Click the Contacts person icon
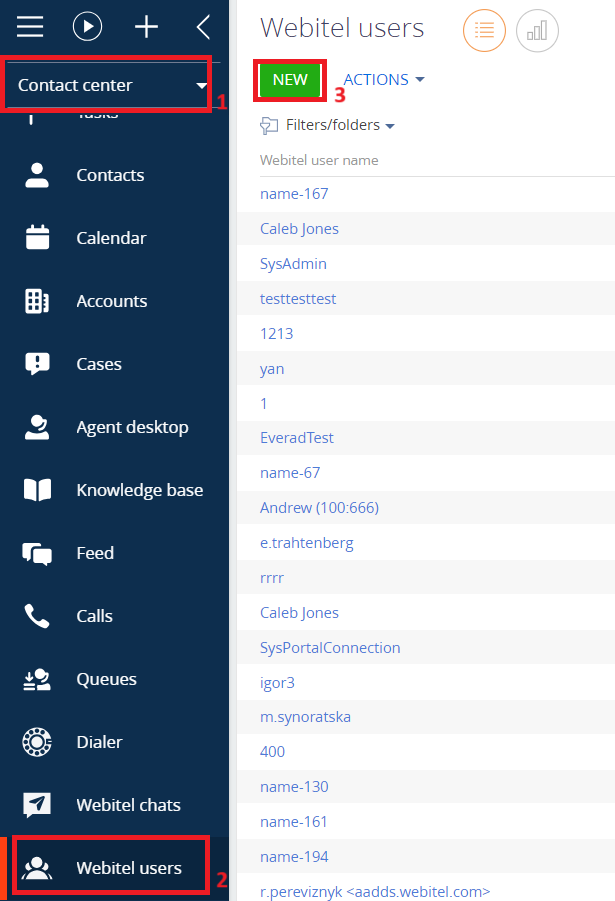615x901 pixels. pyautogui.click(x=37, y=175)
